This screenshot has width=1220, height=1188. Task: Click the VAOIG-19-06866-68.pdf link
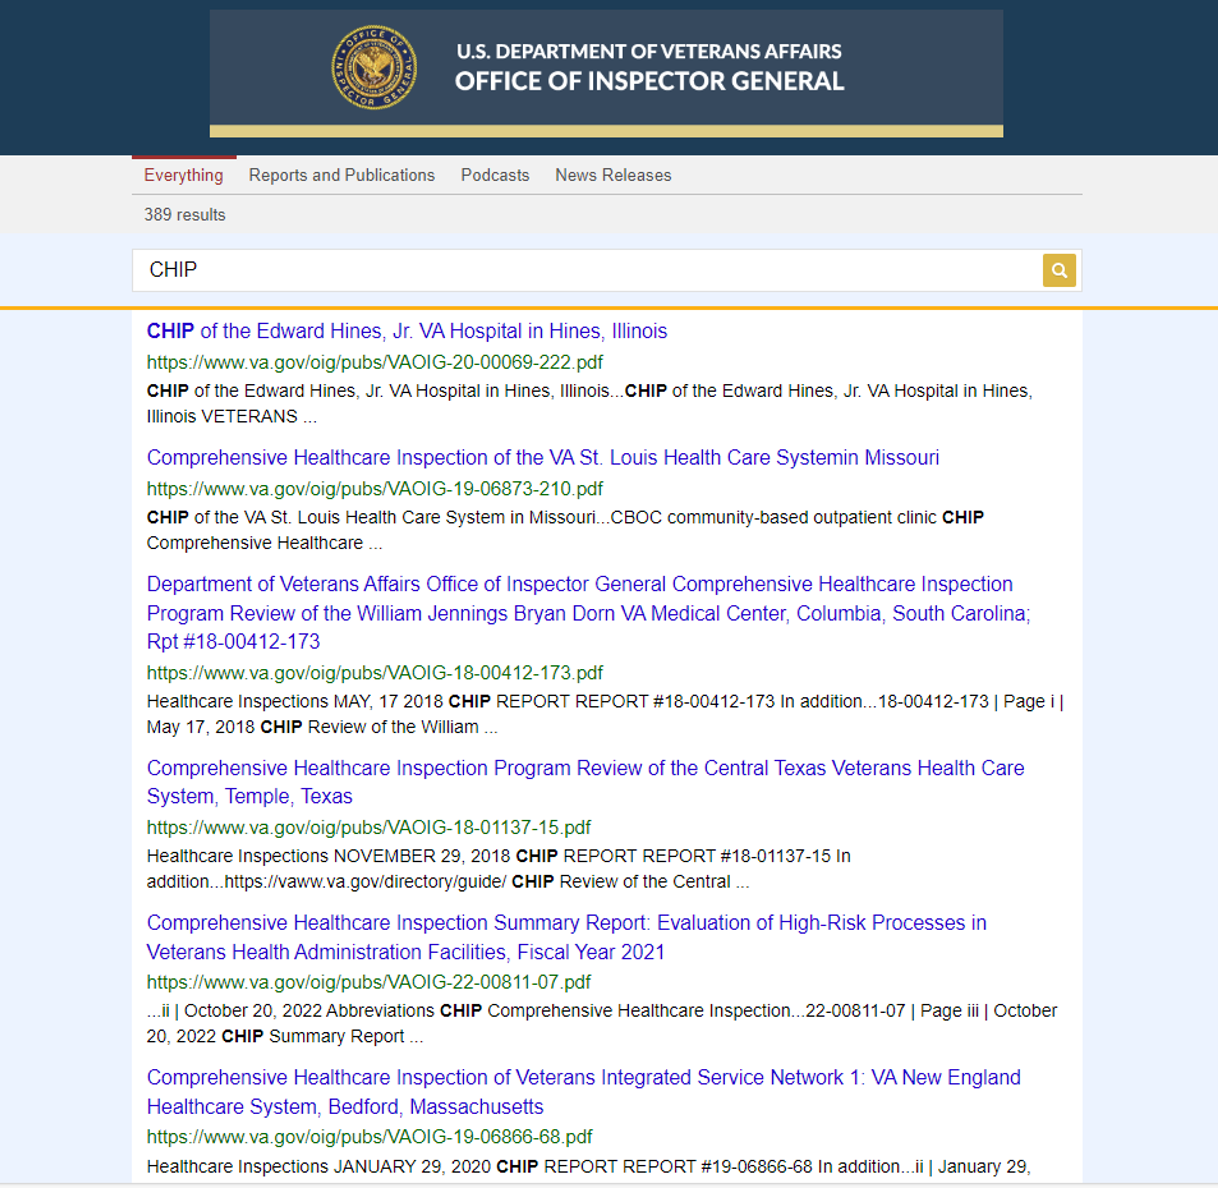(368, 1137)
